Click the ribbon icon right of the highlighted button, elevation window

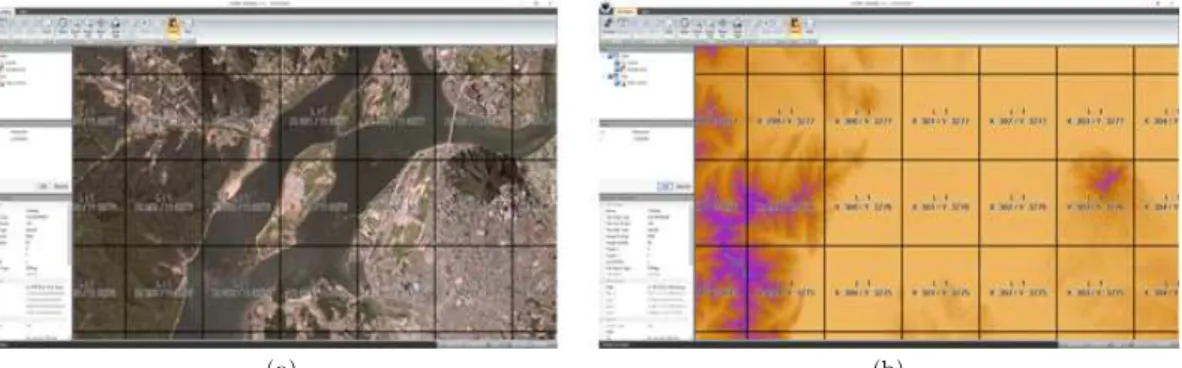coord(810,26)
